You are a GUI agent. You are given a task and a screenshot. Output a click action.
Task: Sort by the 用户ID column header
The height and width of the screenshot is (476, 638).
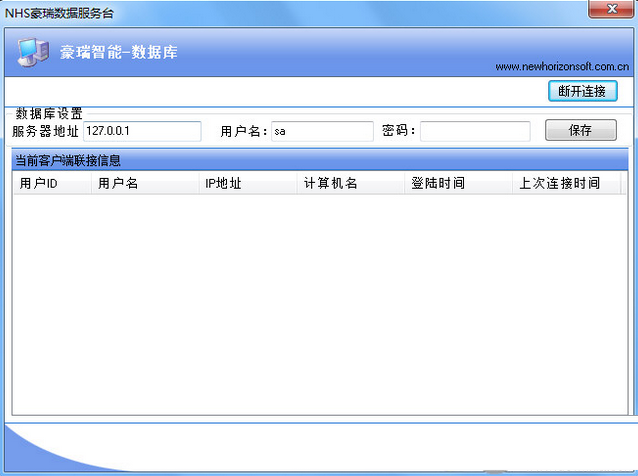52,183
